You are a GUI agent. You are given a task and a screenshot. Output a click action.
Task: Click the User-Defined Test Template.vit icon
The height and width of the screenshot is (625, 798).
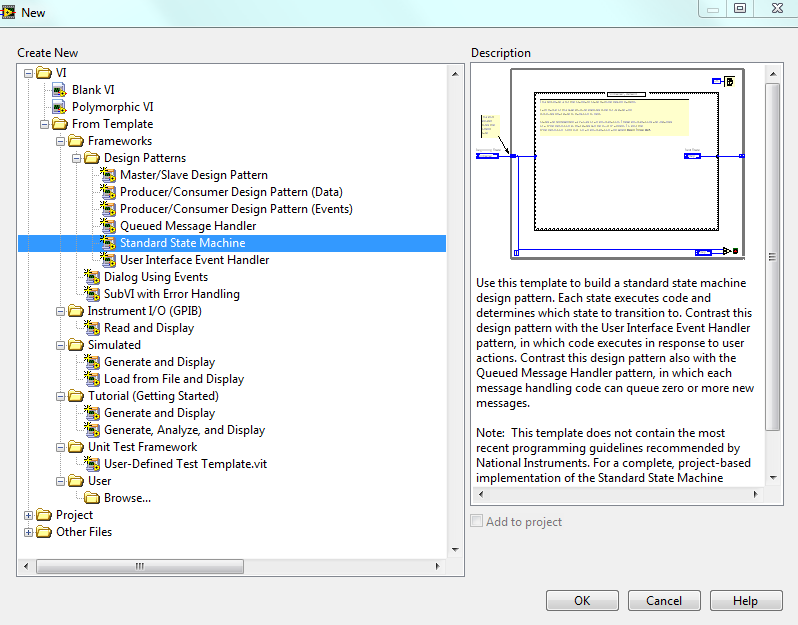(x=92, y=464)
